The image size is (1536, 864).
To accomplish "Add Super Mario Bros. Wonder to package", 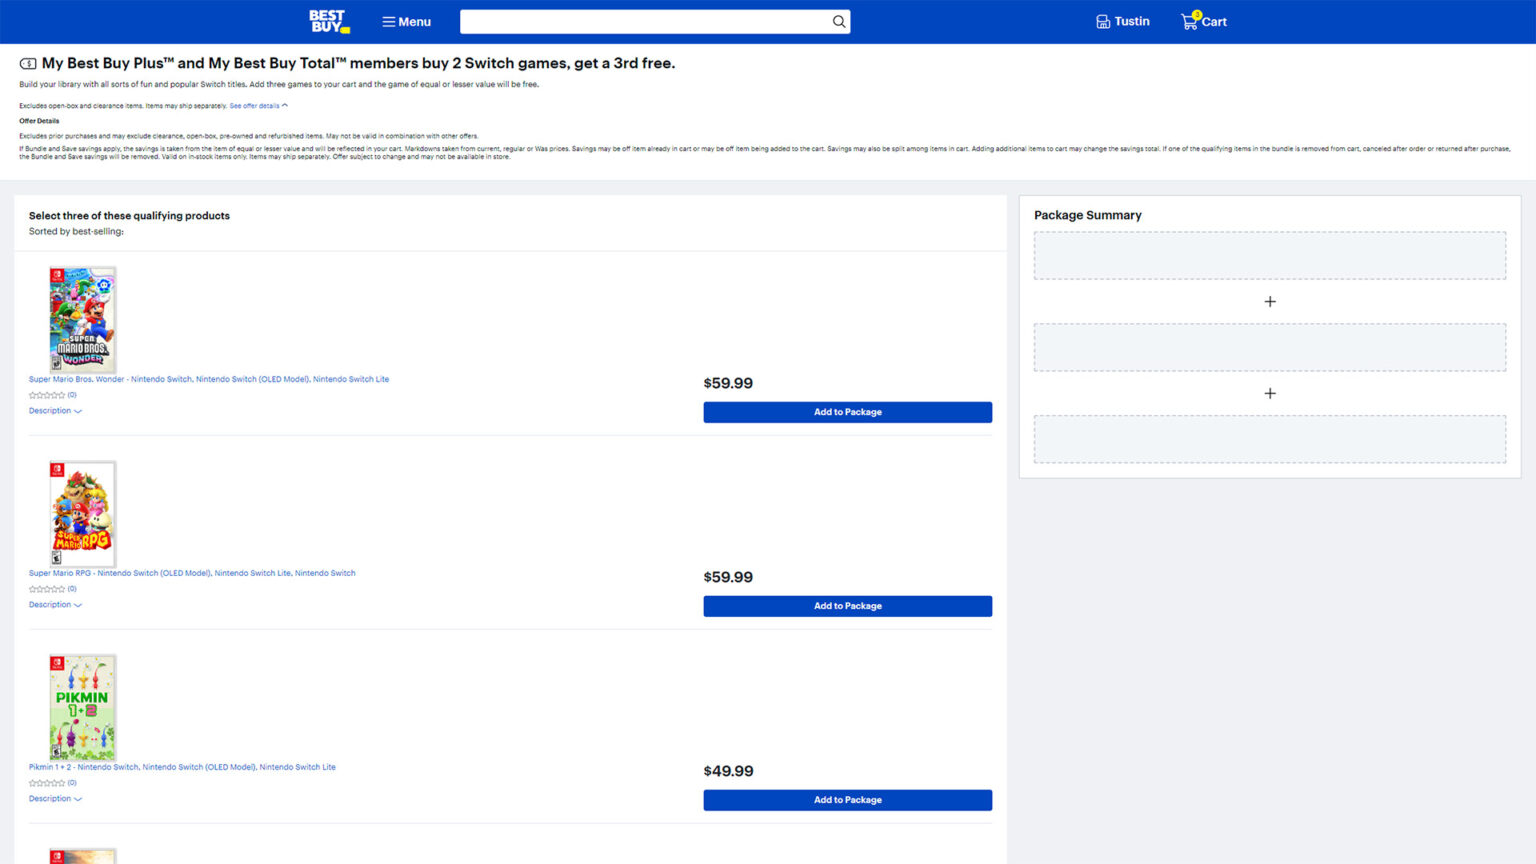I will (x=847, y=412).
